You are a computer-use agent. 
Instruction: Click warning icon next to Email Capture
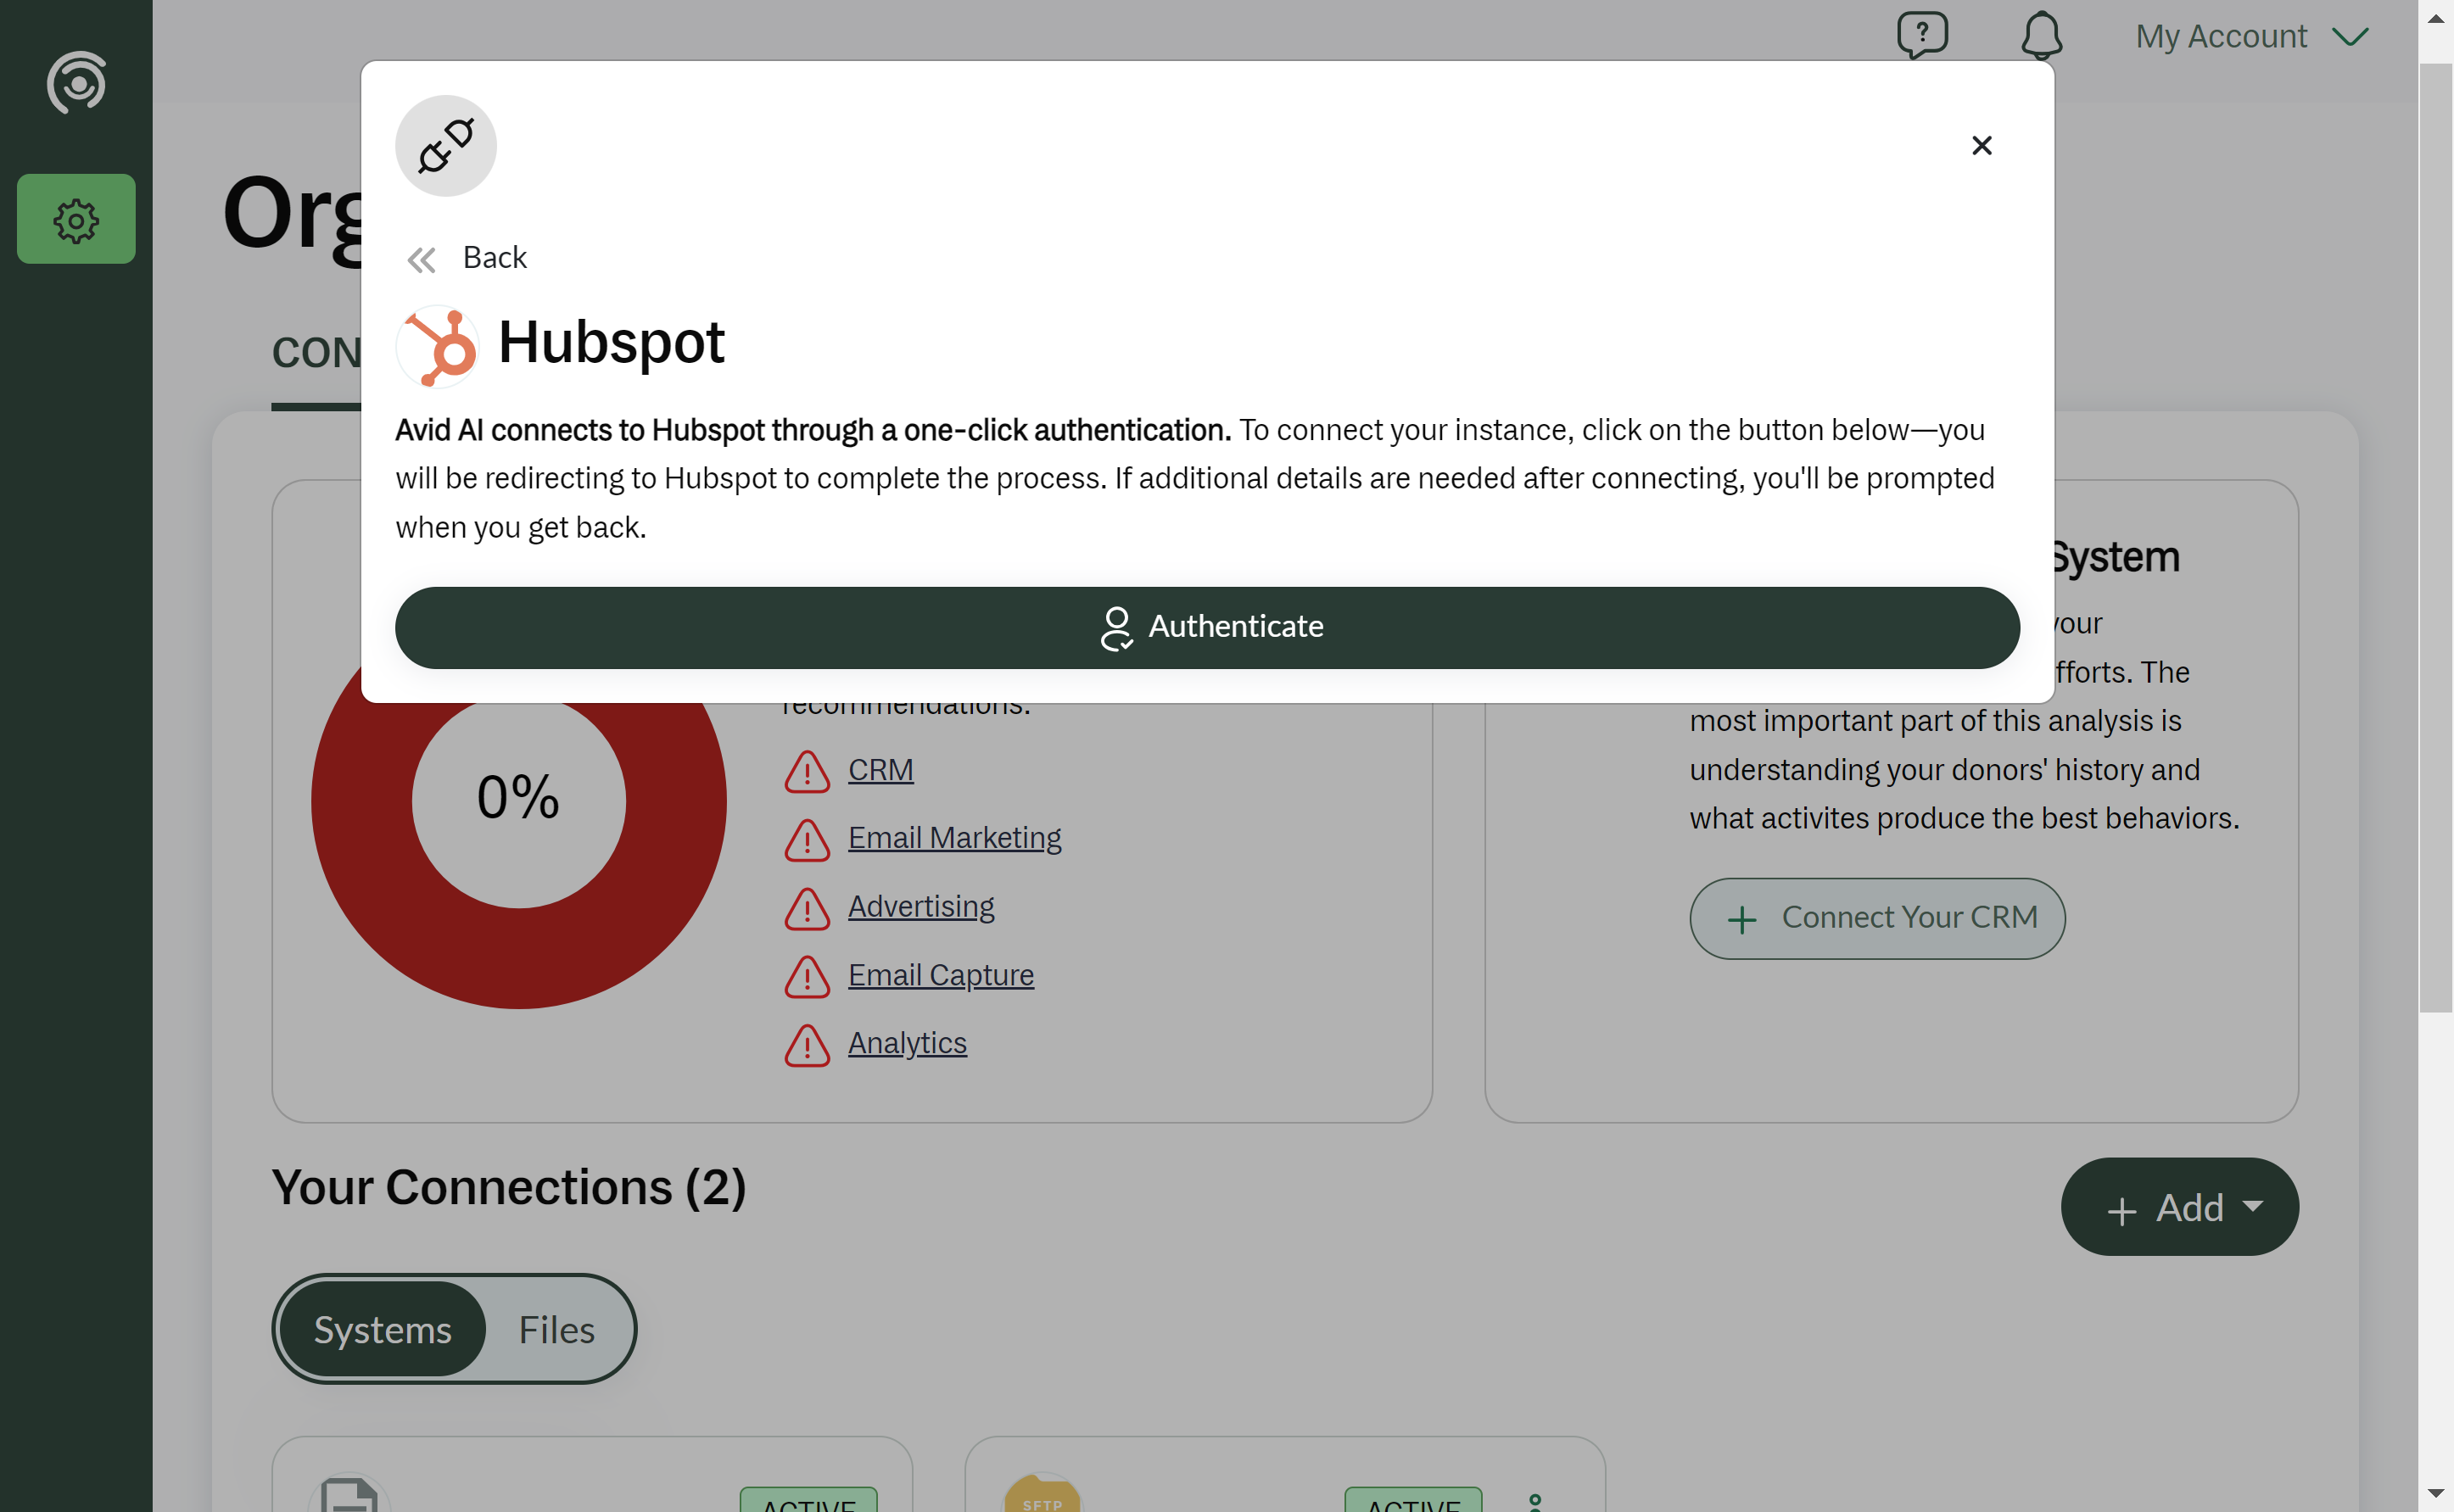click(807, 977)
